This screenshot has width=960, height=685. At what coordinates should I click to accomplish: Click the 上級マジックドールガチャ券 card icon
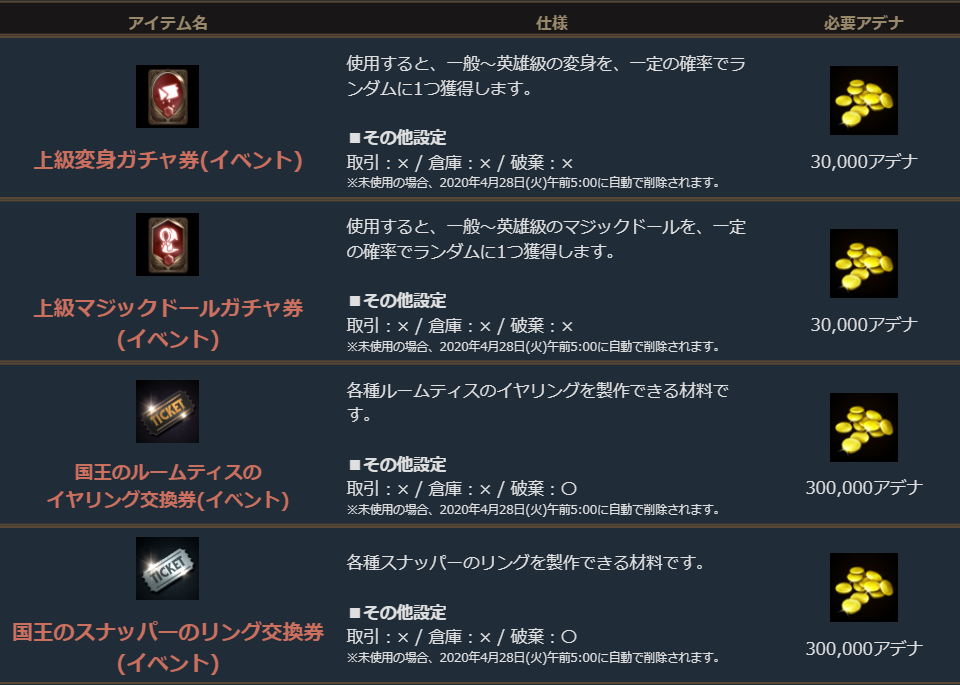click(167, 244)
